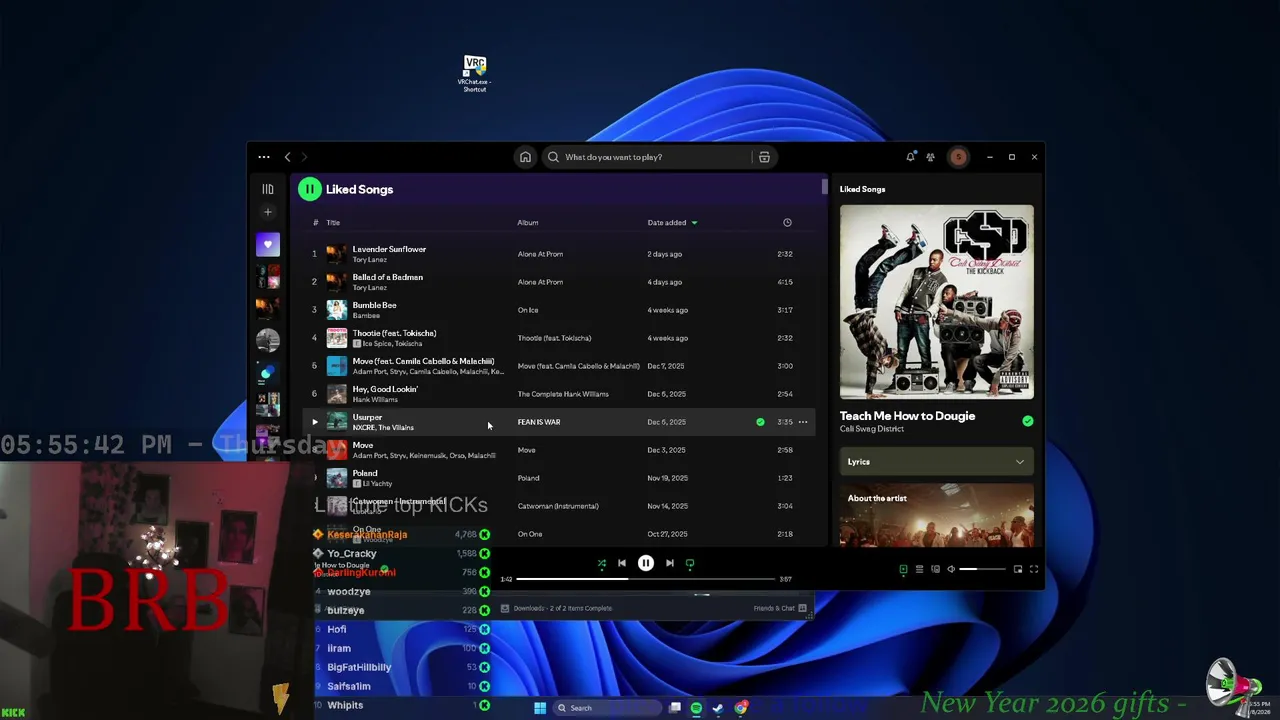Click the track list scrollbar
Viewport: 1280px width, 720px height.
pyautogui.click(x=824, y=186)
